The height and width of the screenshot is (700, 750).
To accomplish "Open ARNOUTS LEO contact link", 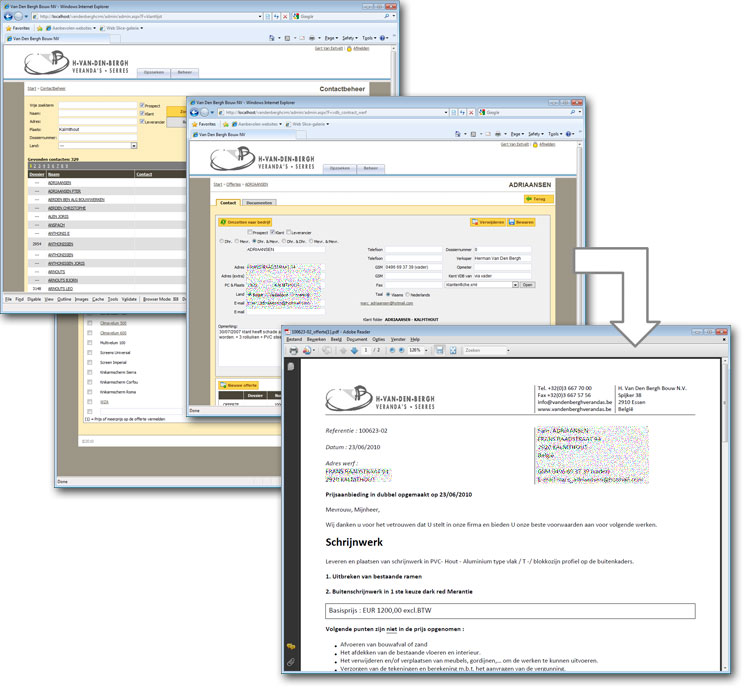I will 60,289.
